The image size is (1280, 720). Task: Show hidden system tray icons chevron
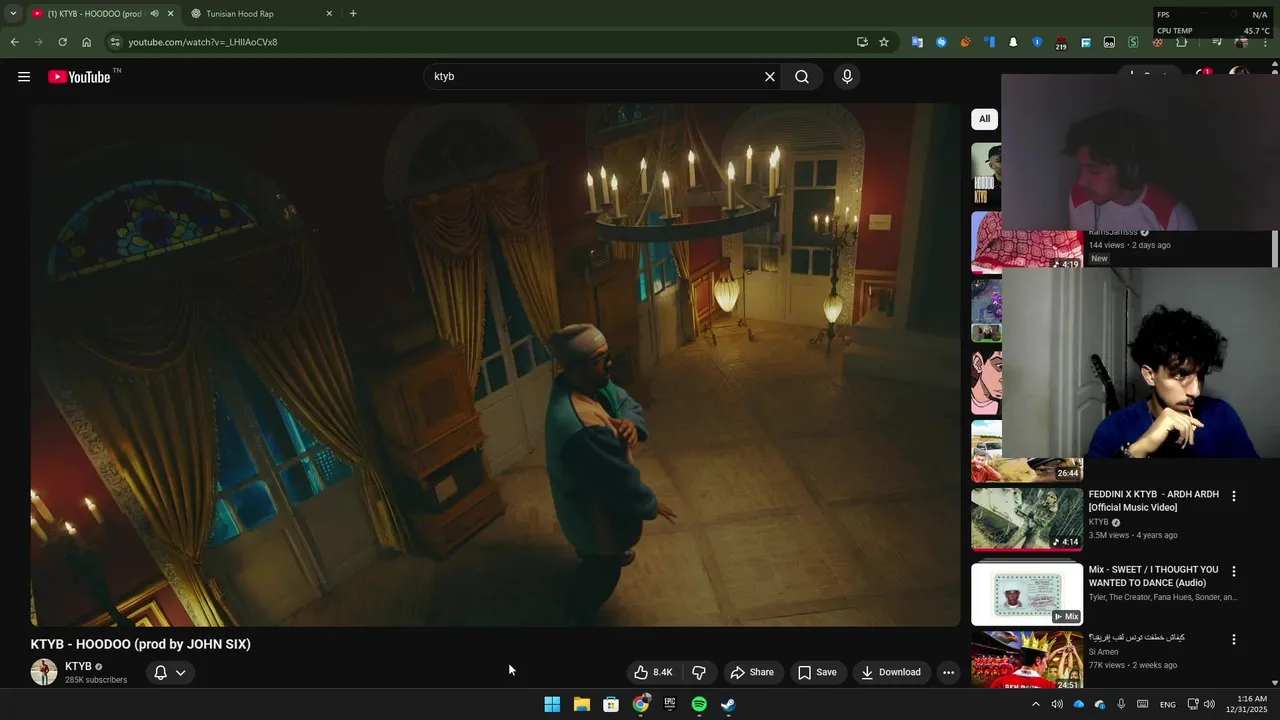(x=1035, y=704)
